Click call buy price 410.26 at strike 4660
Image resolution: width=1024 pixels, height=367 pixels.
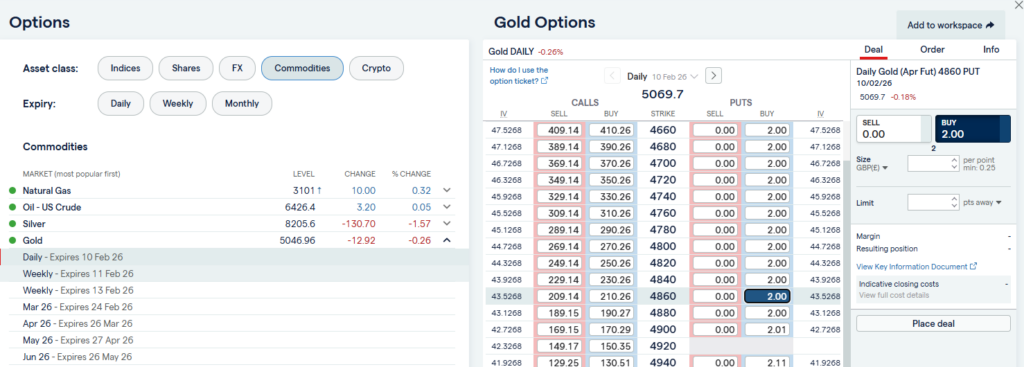[x=612, y=130]
